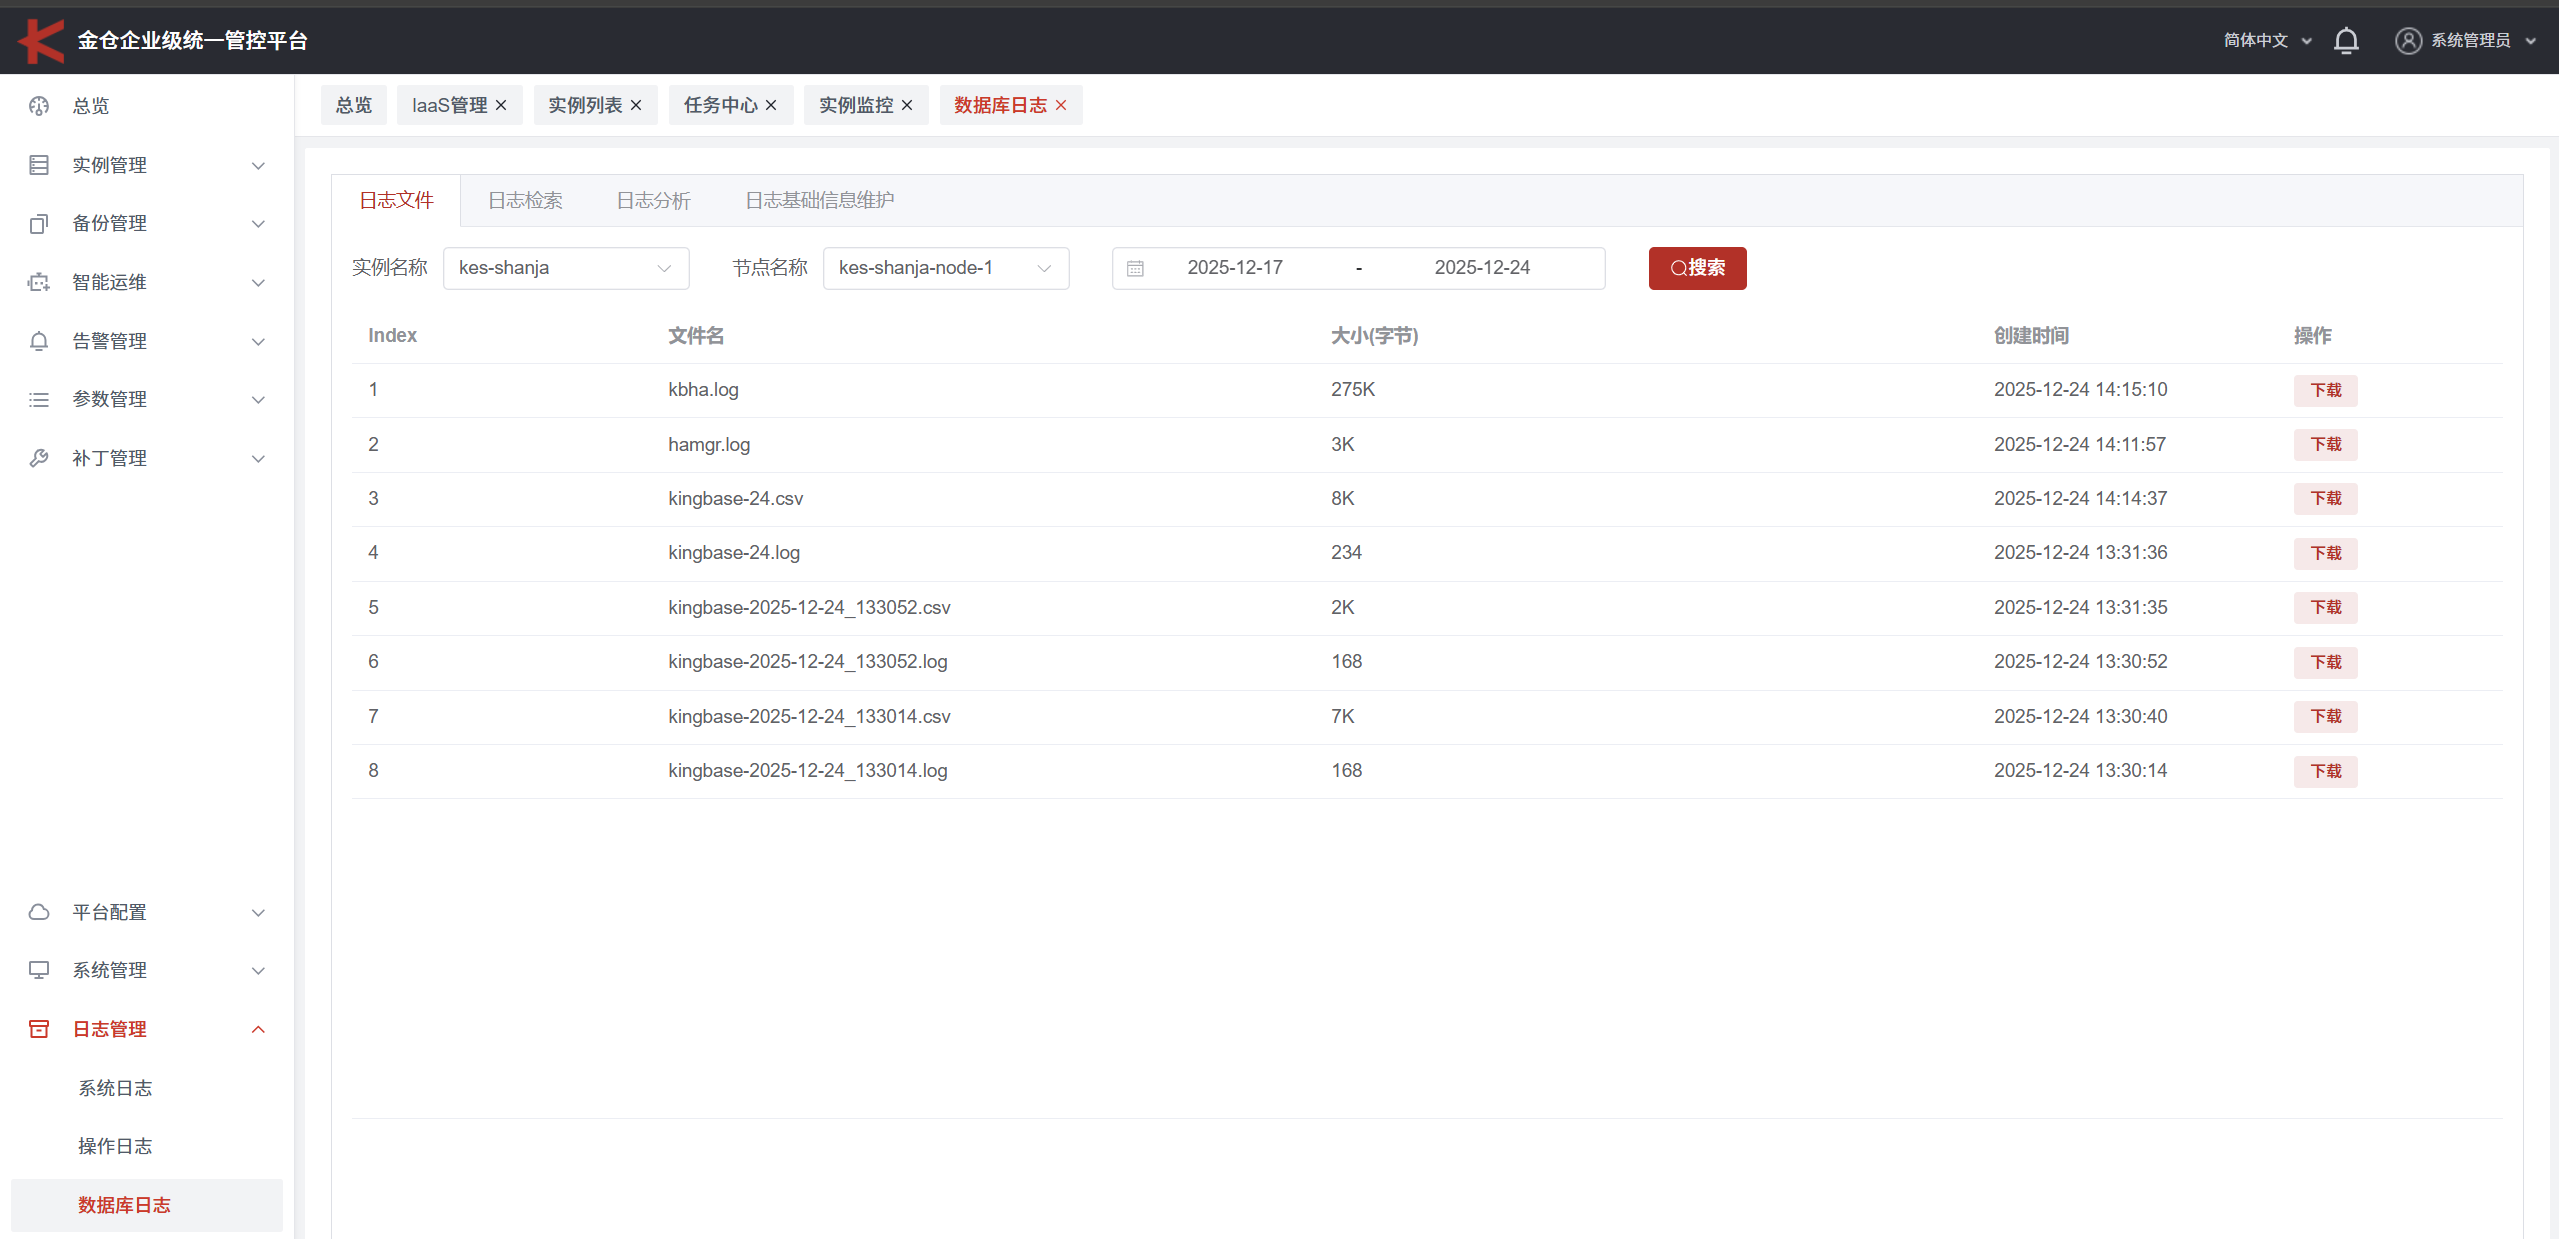Close the 实例监控 tab using X icon

(x=907, y=105)
